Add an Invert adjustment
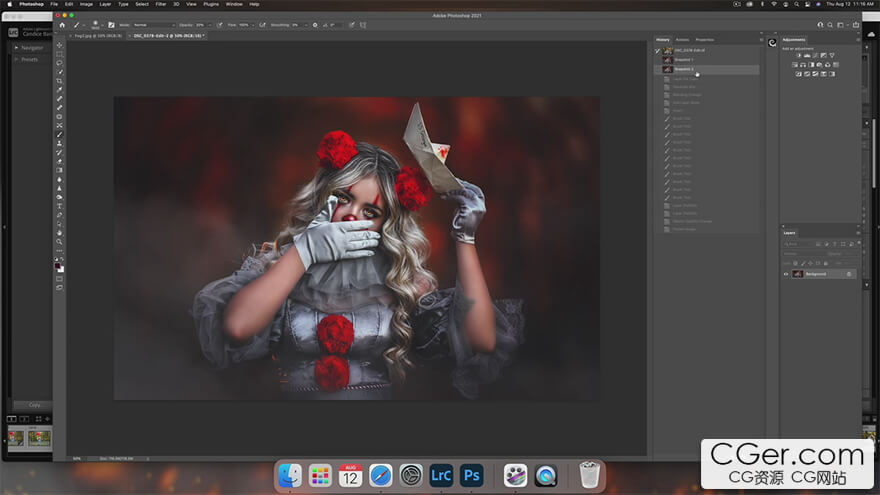This screenshot has height=495, width=880. (799, 74)
